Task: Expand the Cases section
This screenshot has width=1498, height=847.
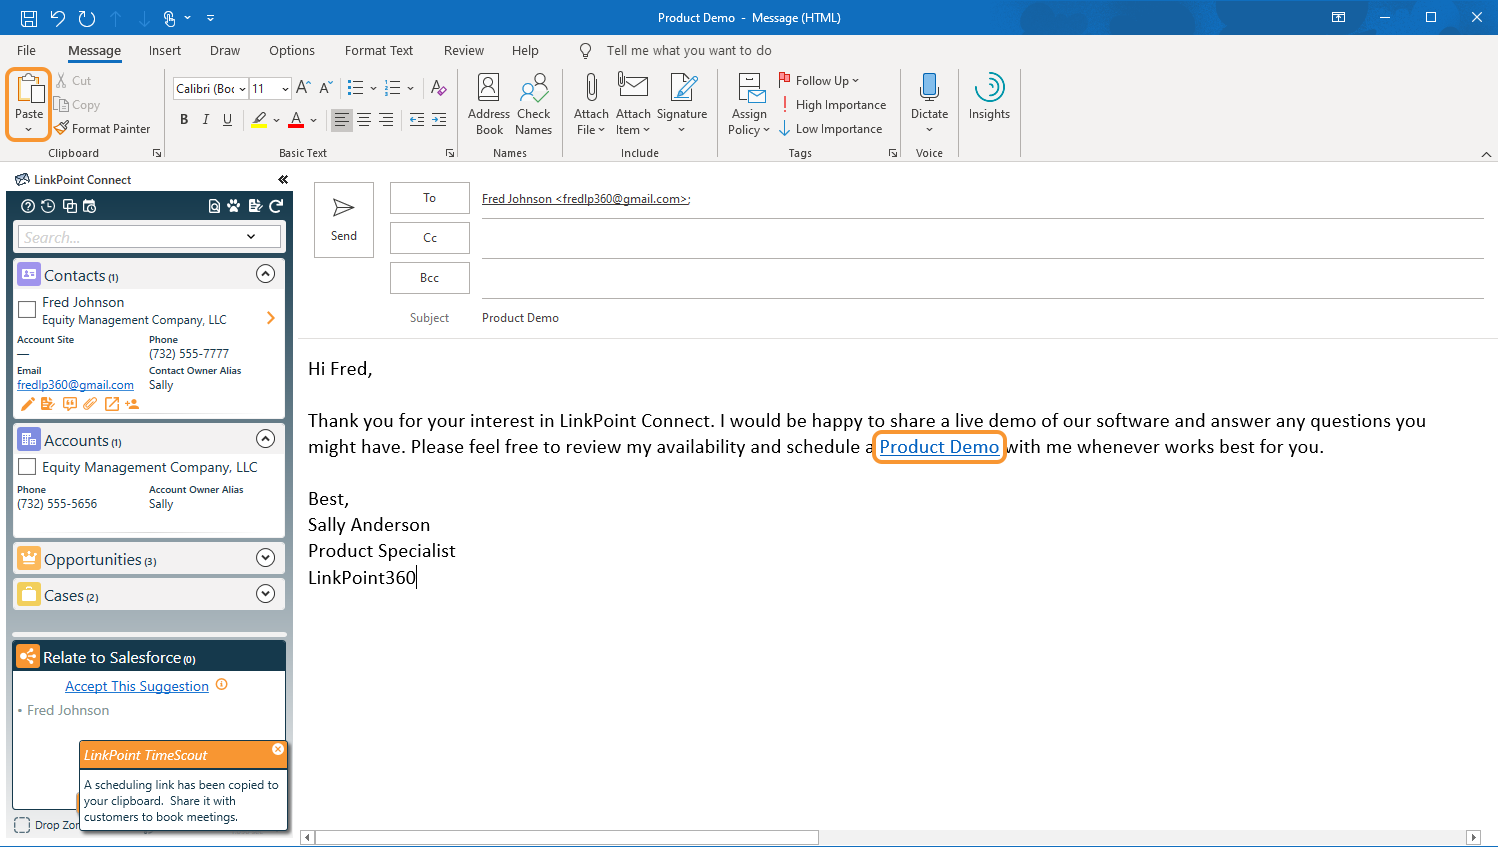Action: click(265, 593)
